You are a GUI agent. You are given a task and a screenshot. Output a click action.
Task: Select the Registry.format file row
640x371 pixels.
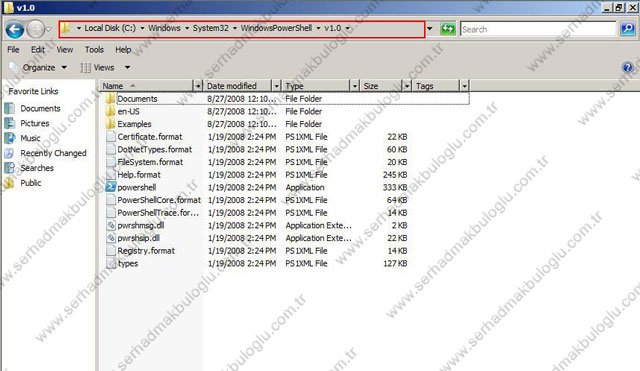pyautogui.click(x=256, y=251)
